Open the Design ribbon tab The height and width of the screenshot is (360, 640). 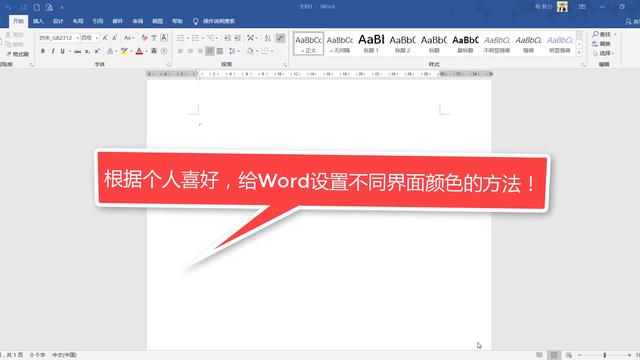click(x=58, y=21)
